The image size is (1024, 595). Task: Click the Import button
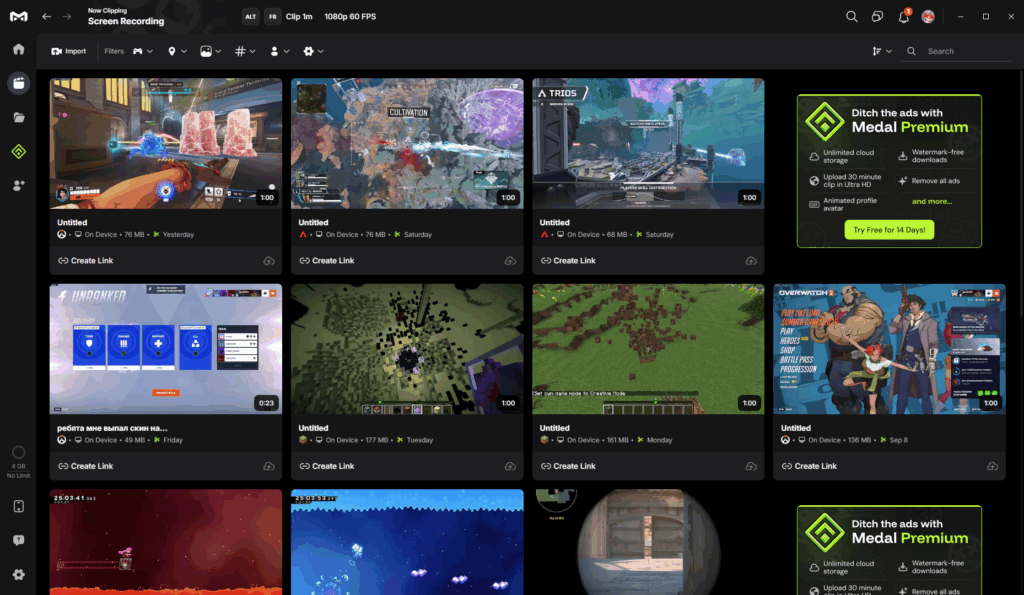tap(69, 51)
